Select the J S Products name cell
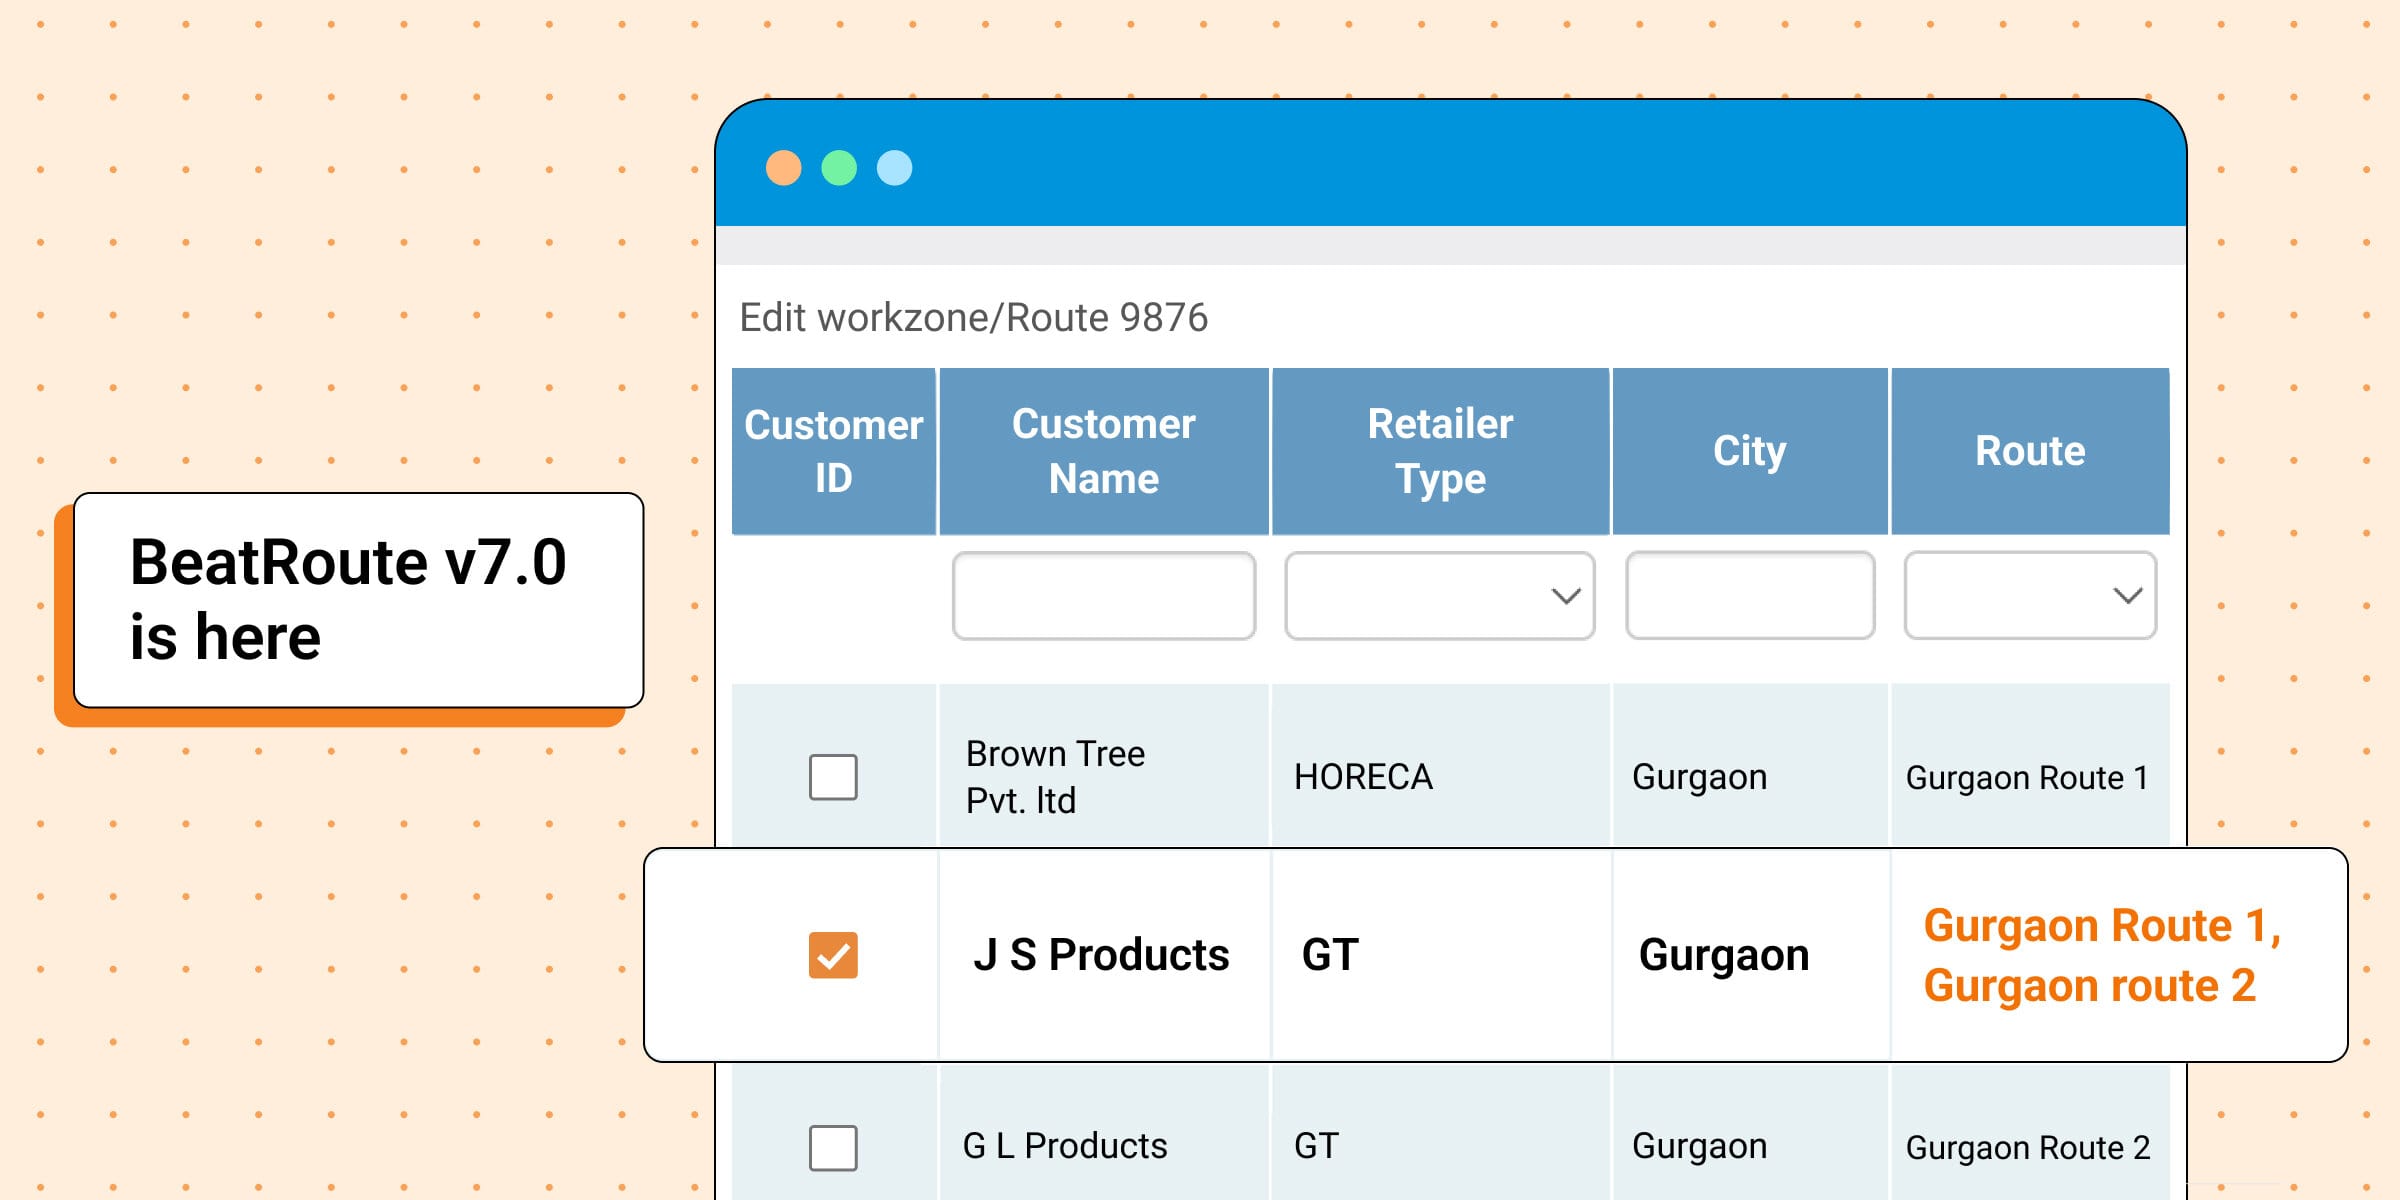Screen dimensions: 2400x1200 tap(1100, 955)
